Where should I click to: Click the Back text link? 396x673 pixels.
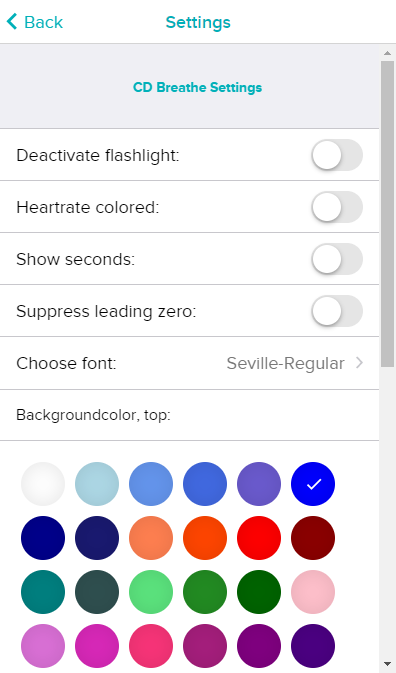coord(43,22)
